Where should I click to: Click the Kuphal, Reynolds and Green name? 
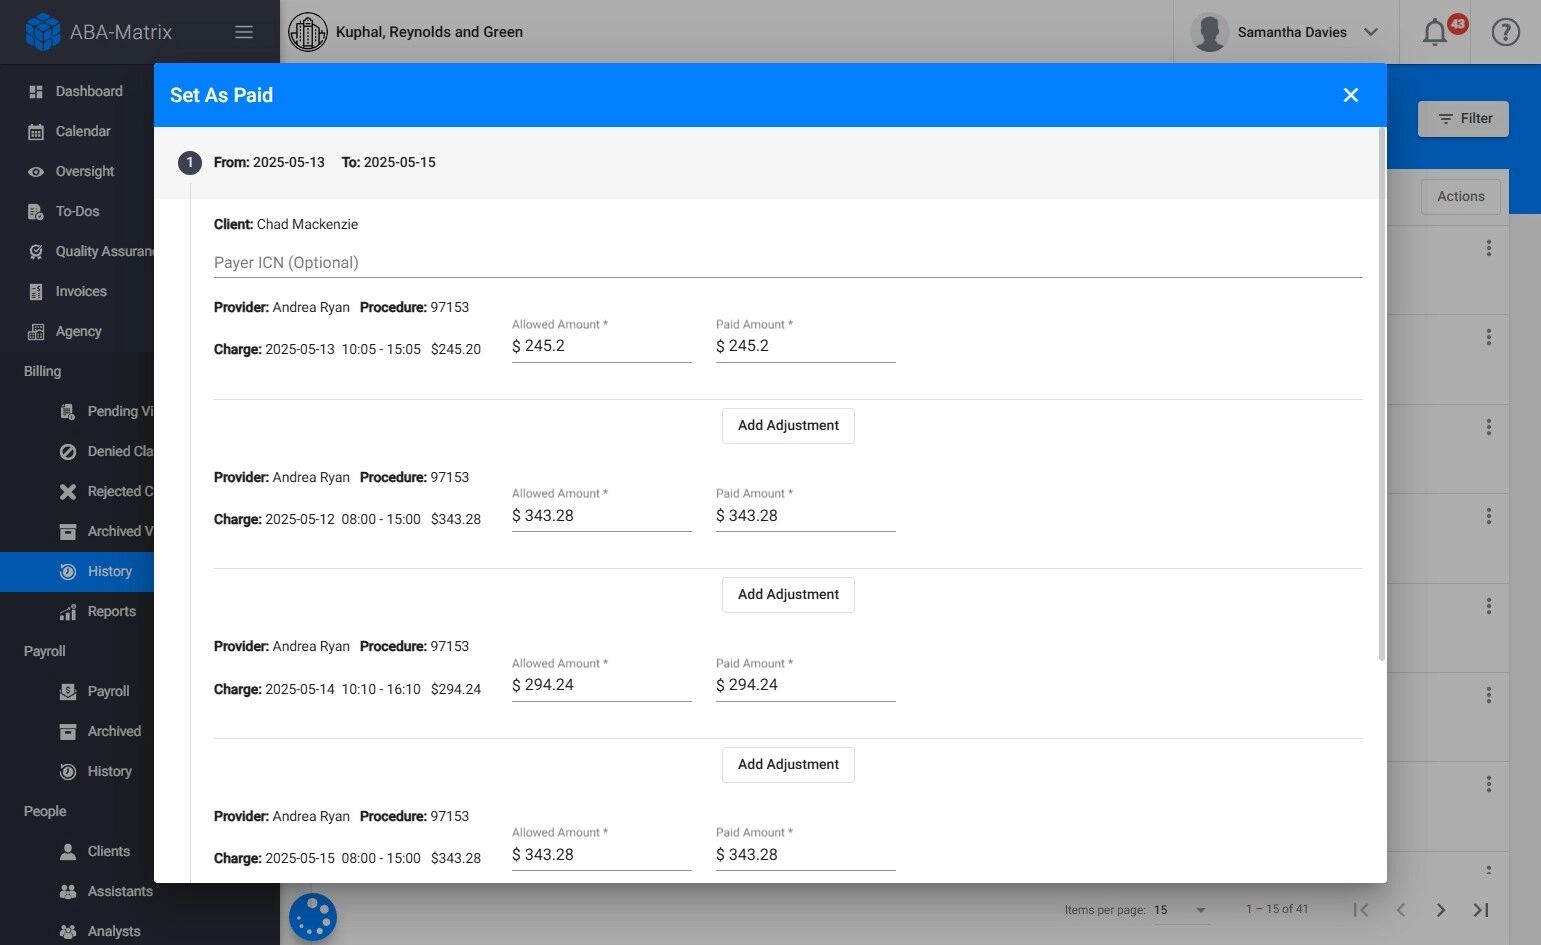(429, 32)
